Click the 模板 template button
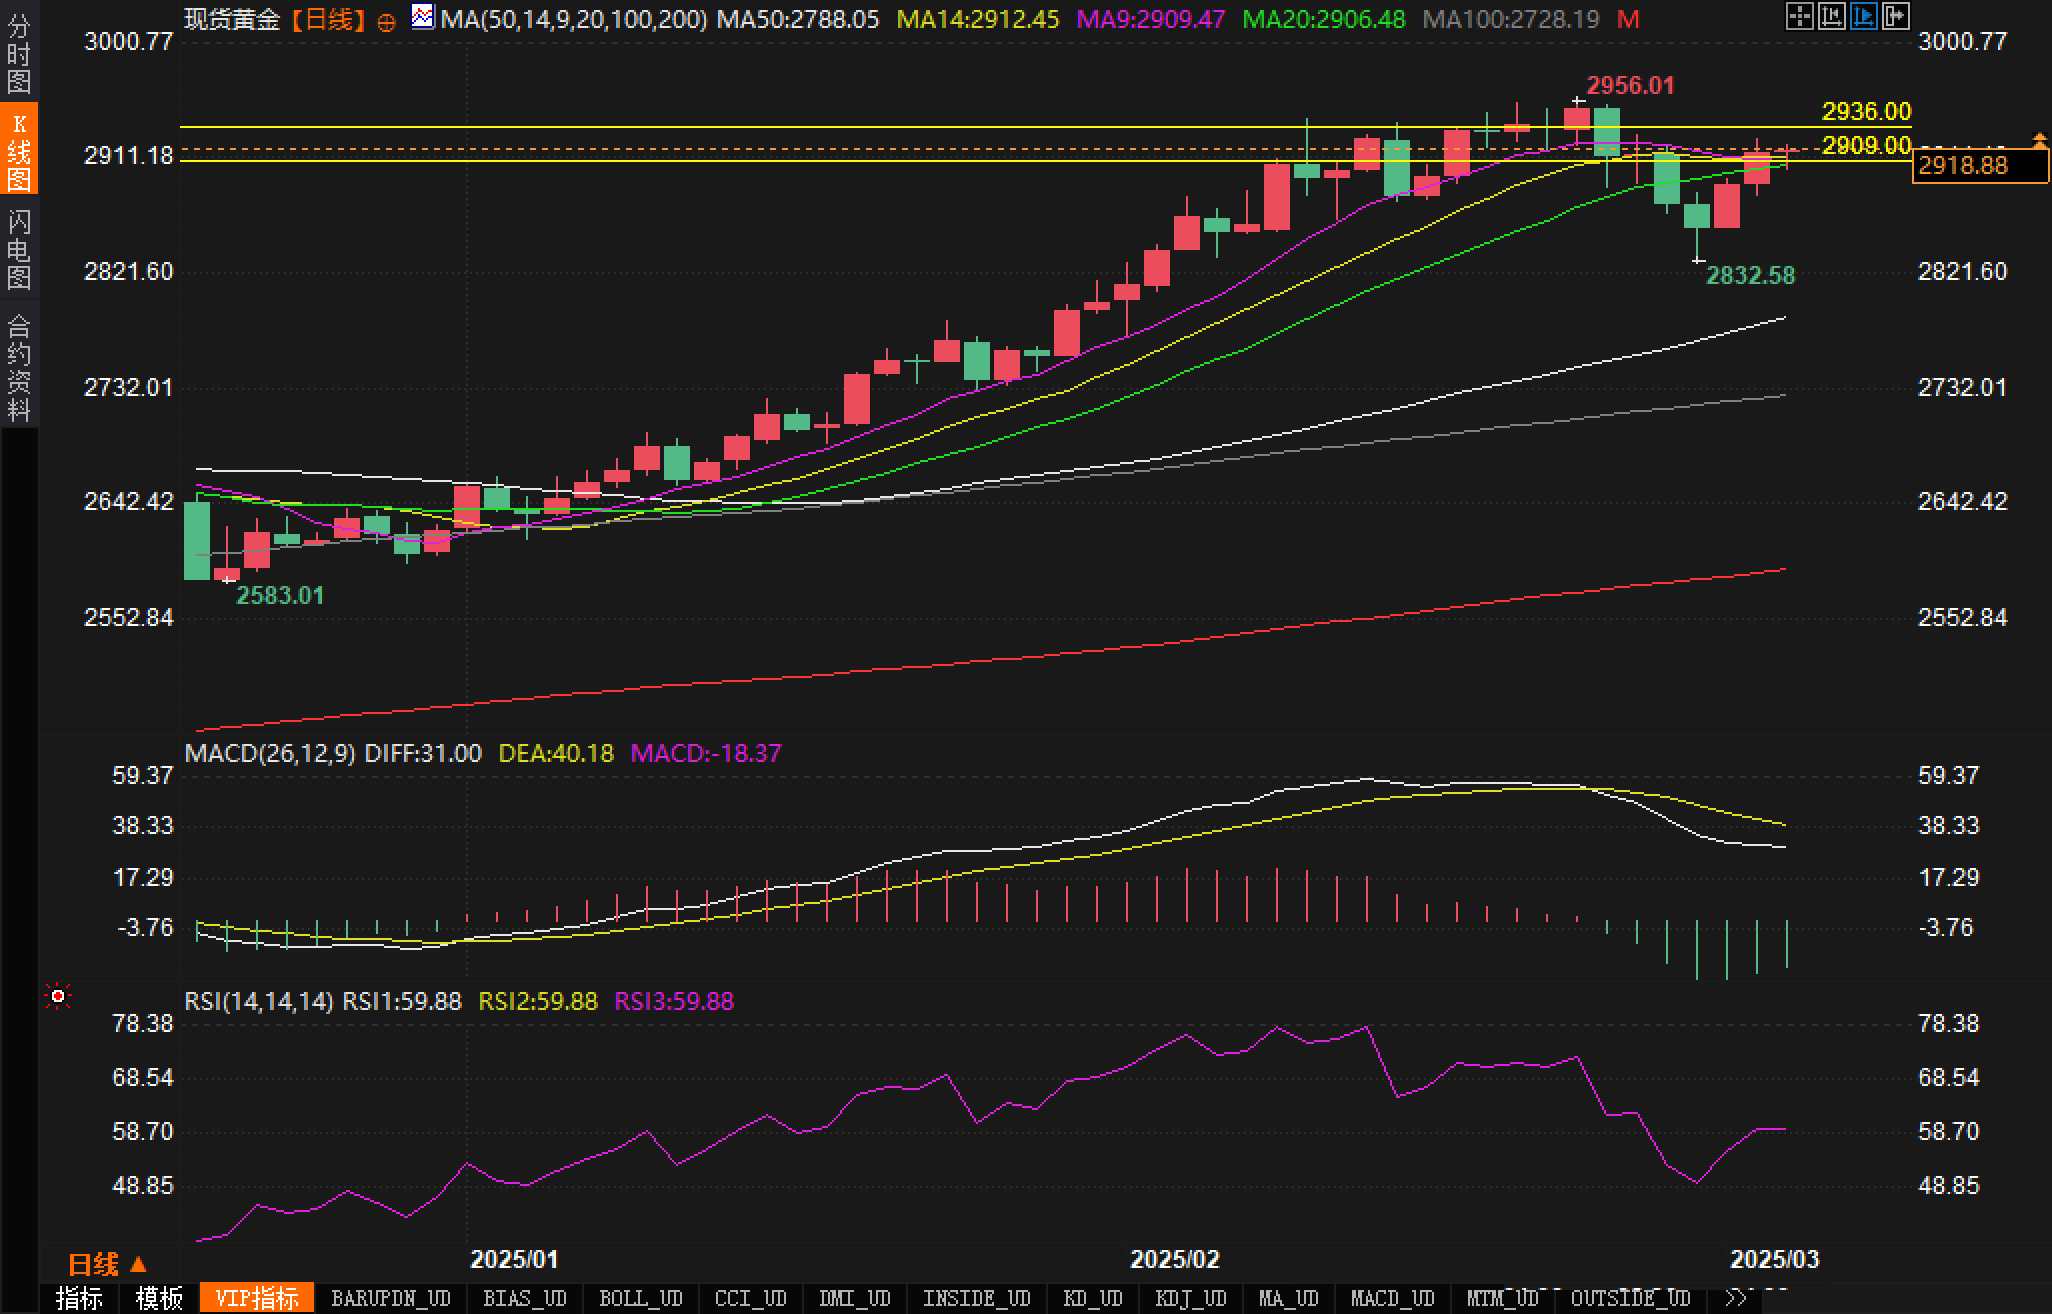Image resolution: width=2052 pixels, height=1314 pixels. click(x=159, y=1298)
